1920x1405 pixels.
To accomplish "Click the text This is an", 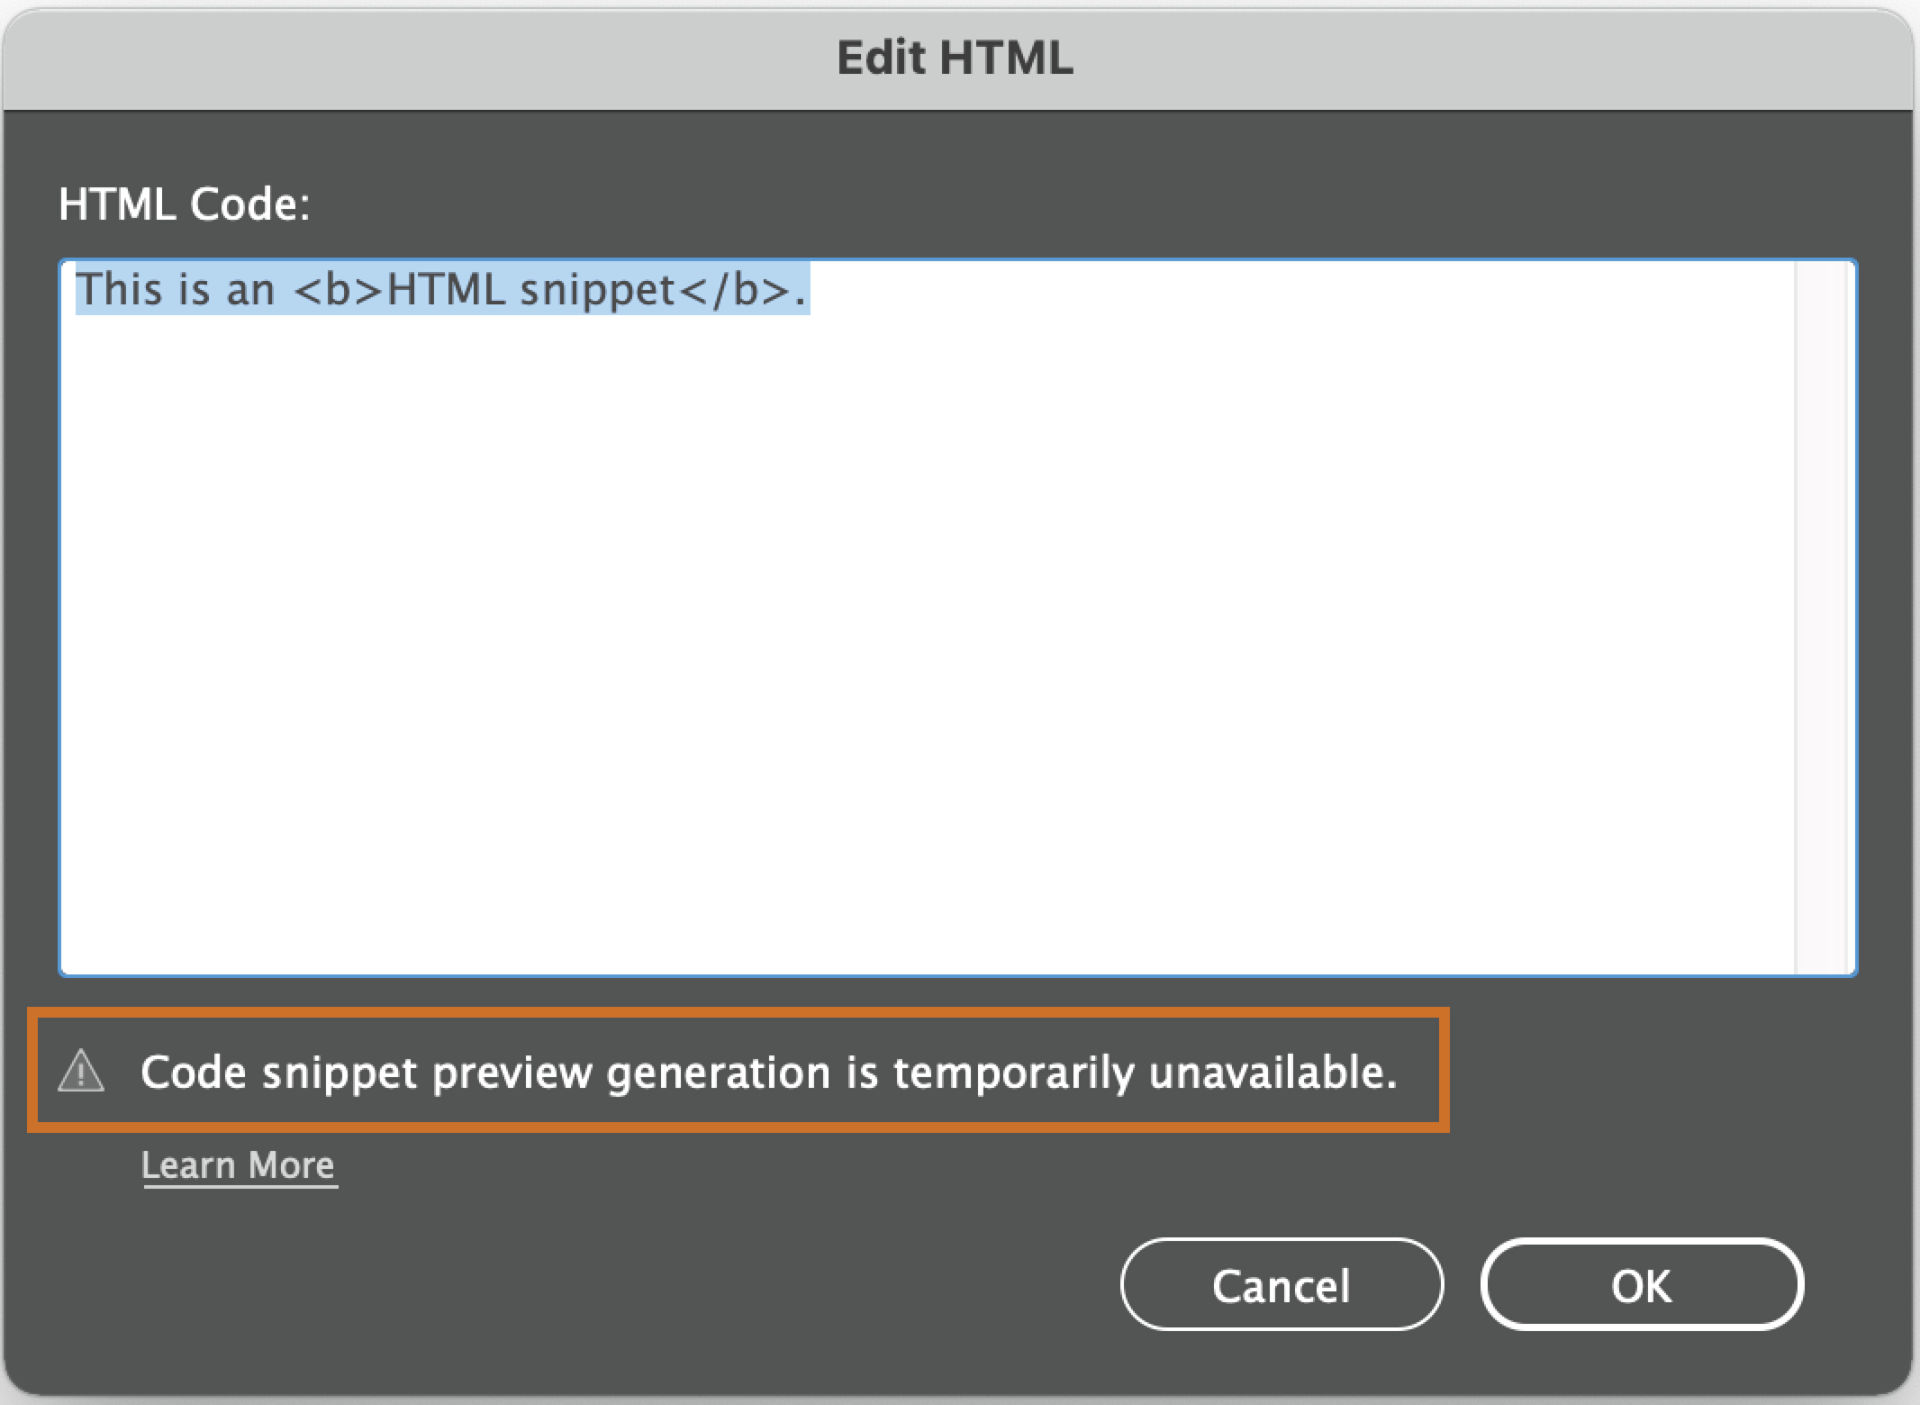I will [x=175, y=290].
